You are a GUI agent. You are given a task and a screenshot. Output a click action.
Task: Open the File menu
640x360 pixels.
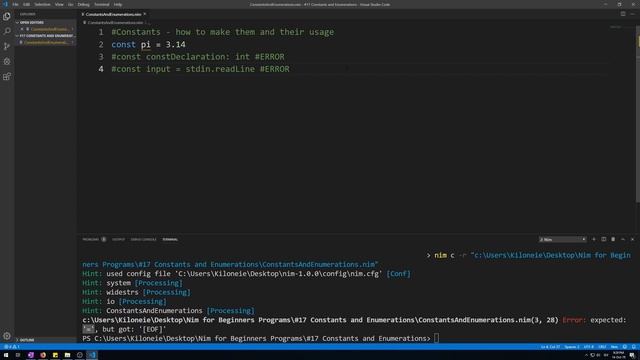tap(15, 4)
